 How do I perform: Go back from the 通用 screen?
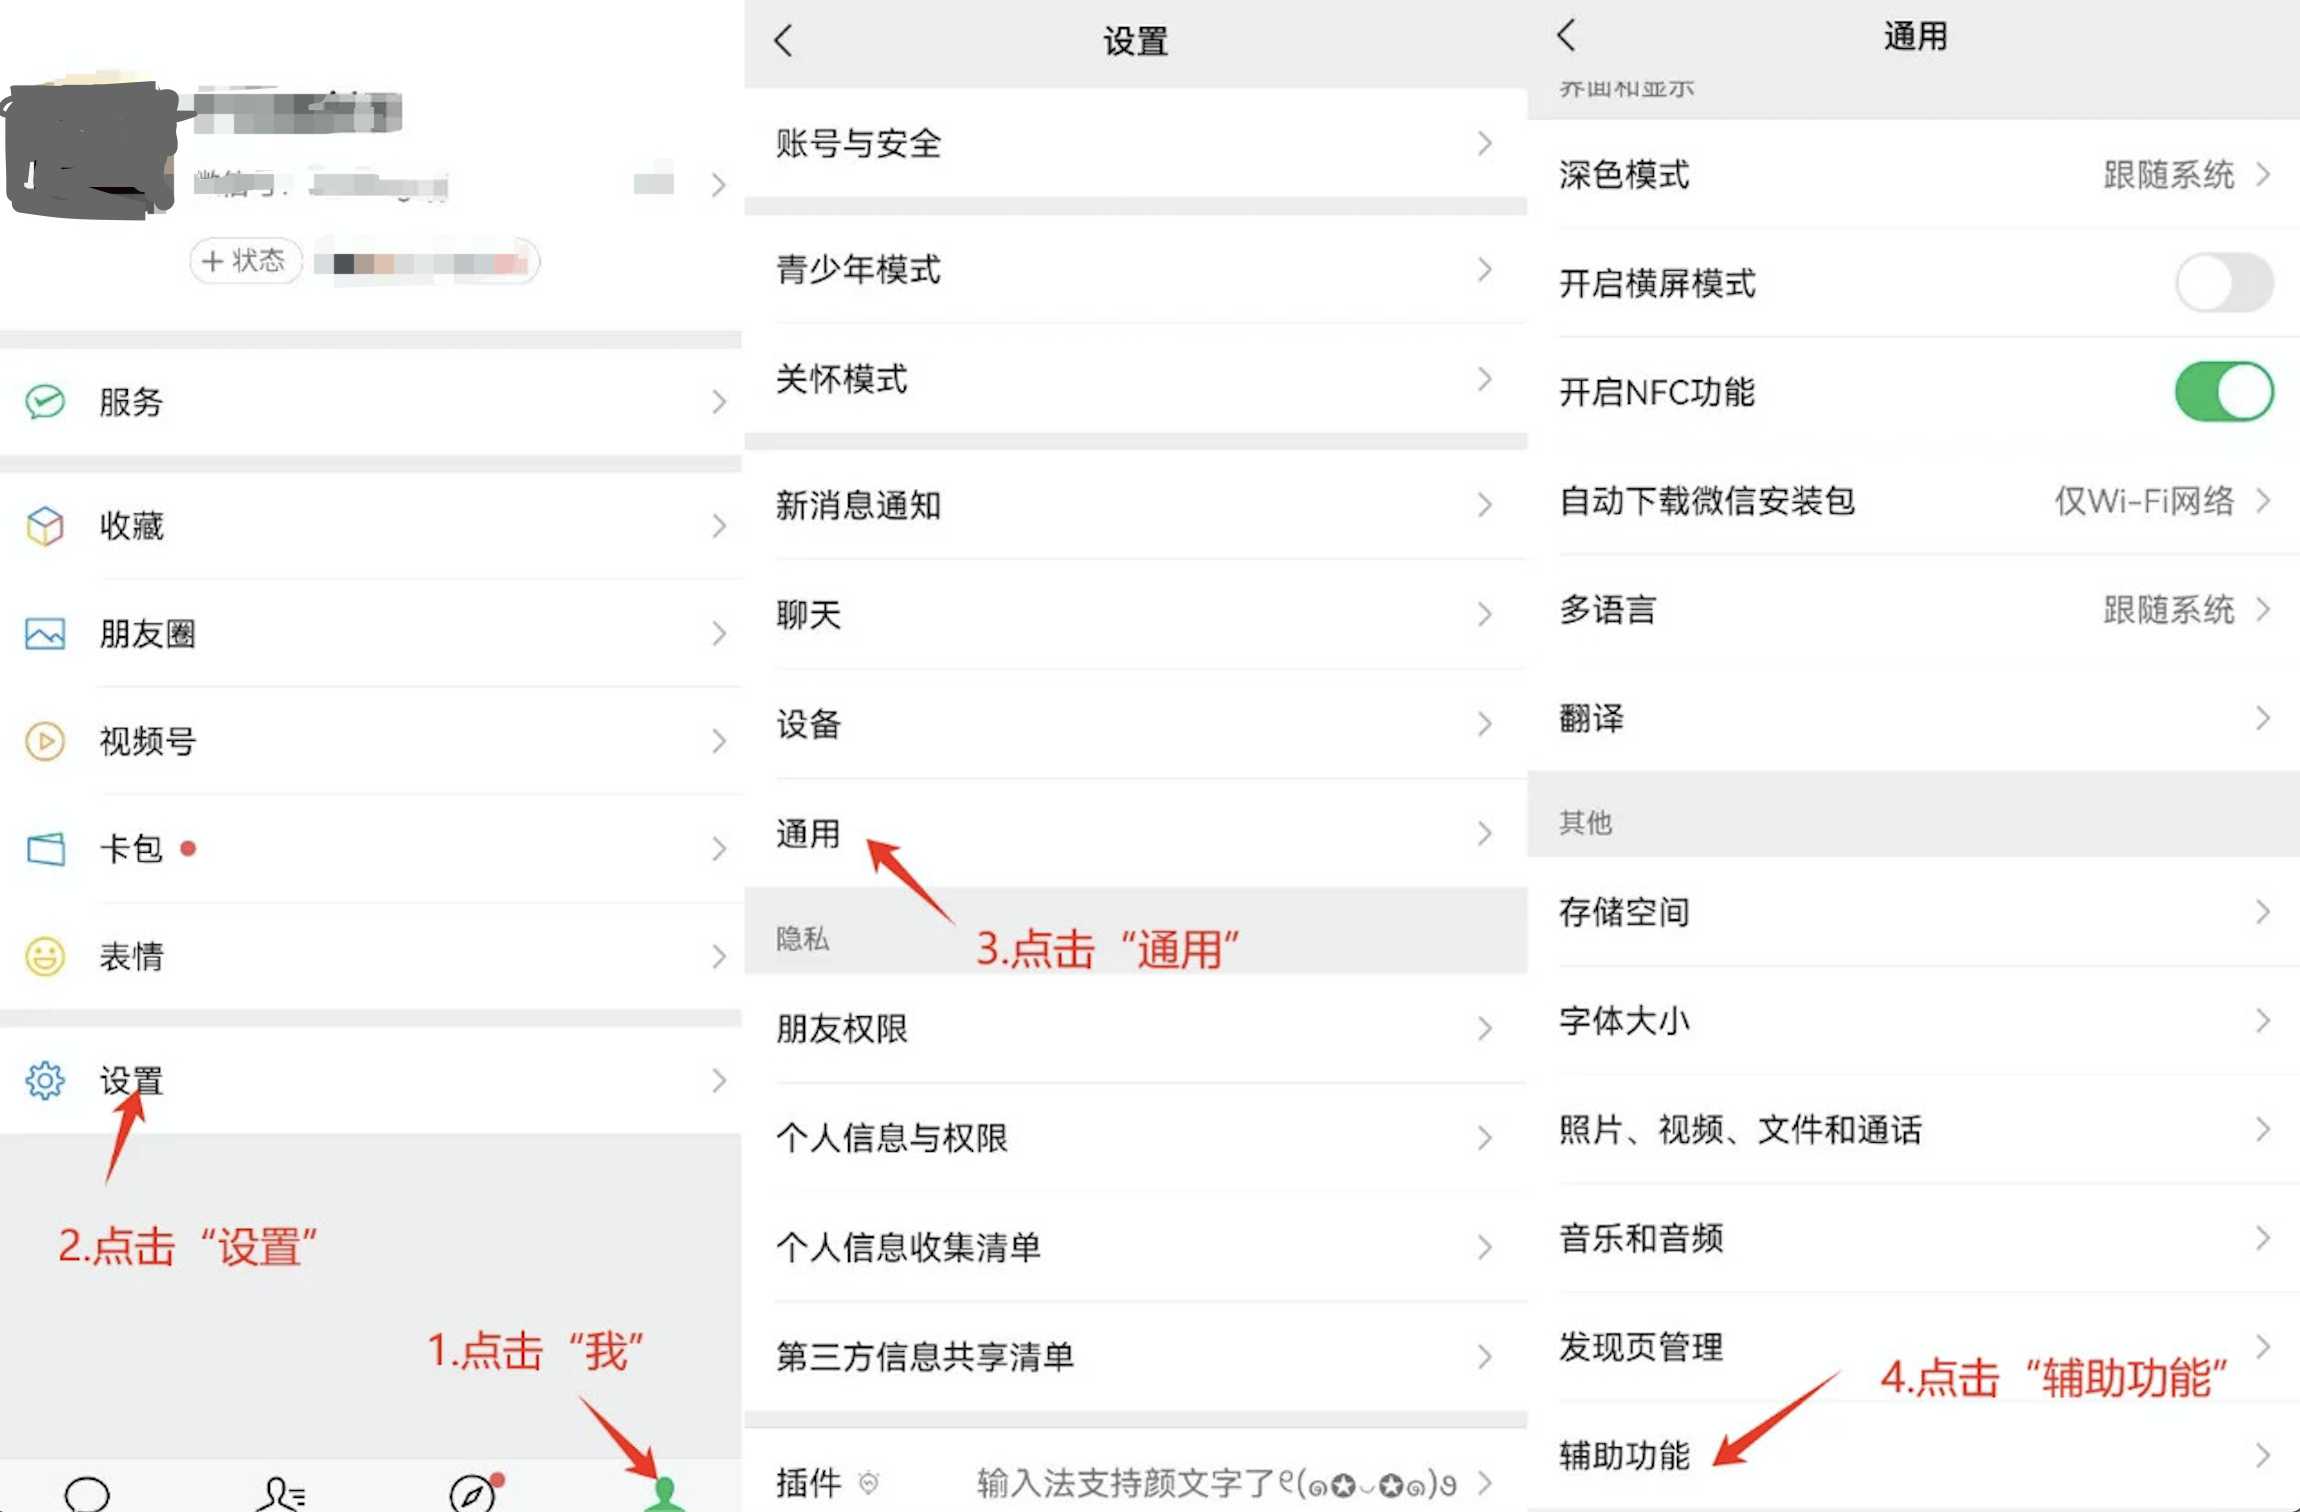tap(1566, 35)
